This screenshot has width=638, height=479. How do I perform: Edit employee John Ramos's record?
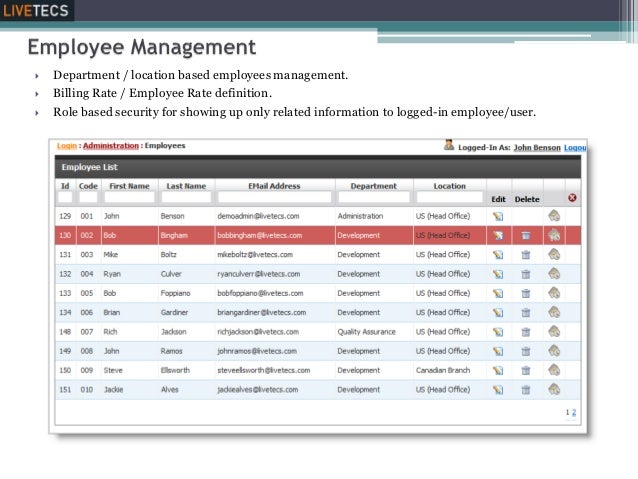(x=498, y=351)
